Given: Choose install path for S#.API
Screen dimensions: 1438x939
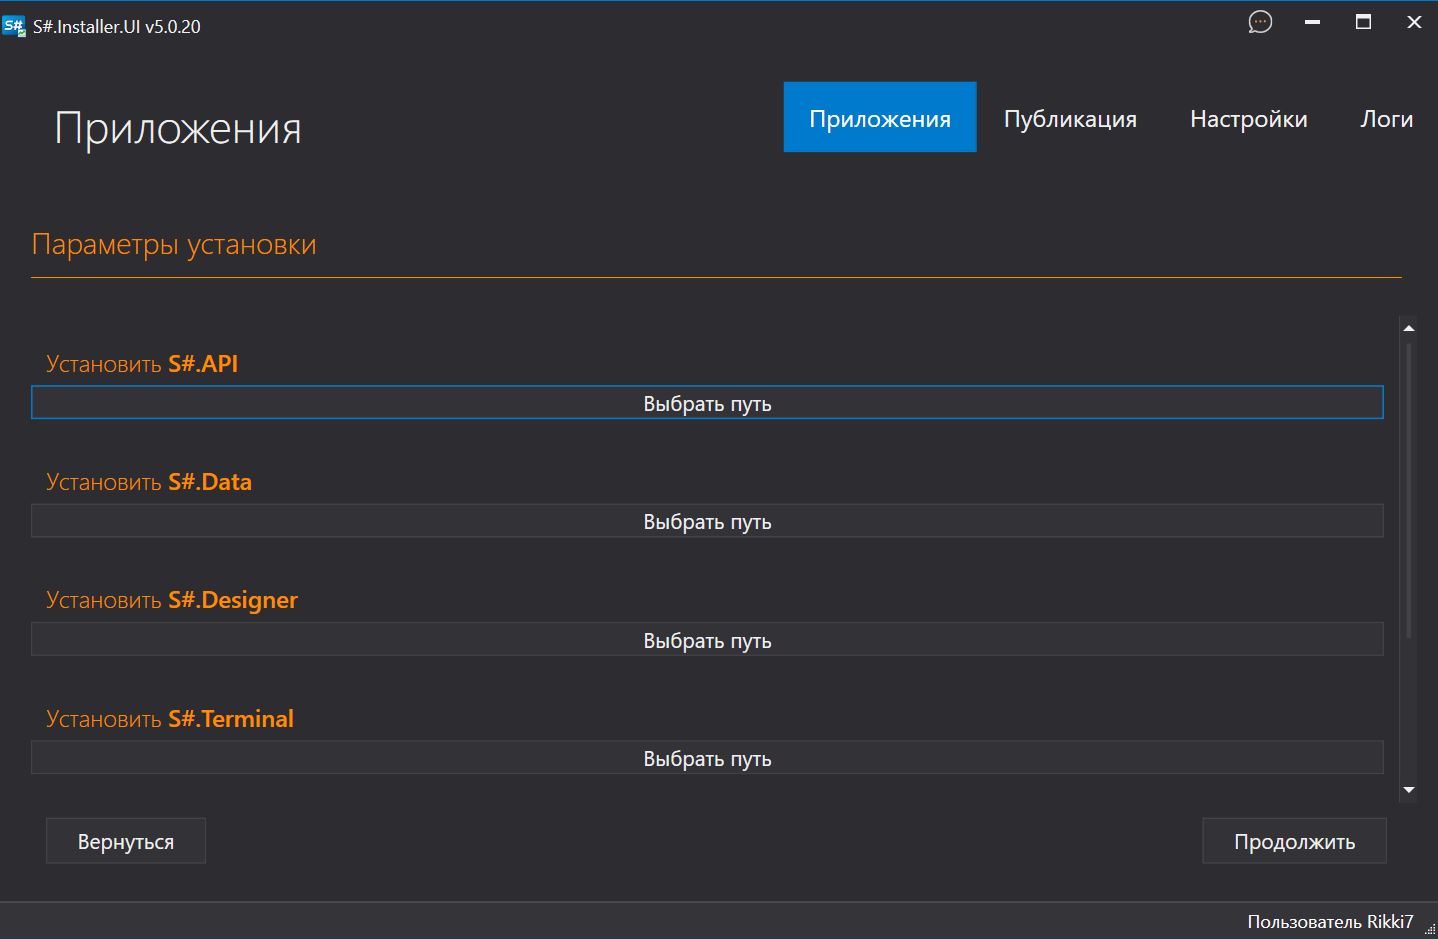Looking at the screenshot, I should tap(707, 403).
